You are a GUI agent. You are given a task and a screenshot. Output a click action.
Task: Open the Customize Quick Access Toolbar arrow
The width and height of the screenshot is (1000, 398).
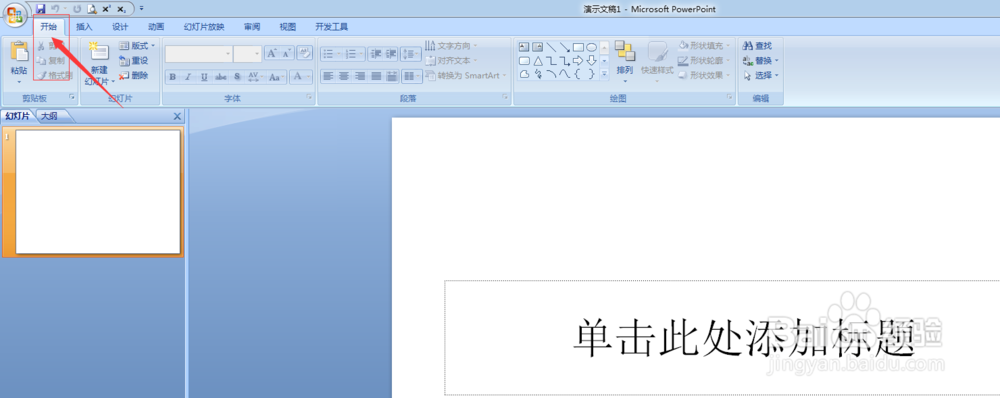[141, 8]
